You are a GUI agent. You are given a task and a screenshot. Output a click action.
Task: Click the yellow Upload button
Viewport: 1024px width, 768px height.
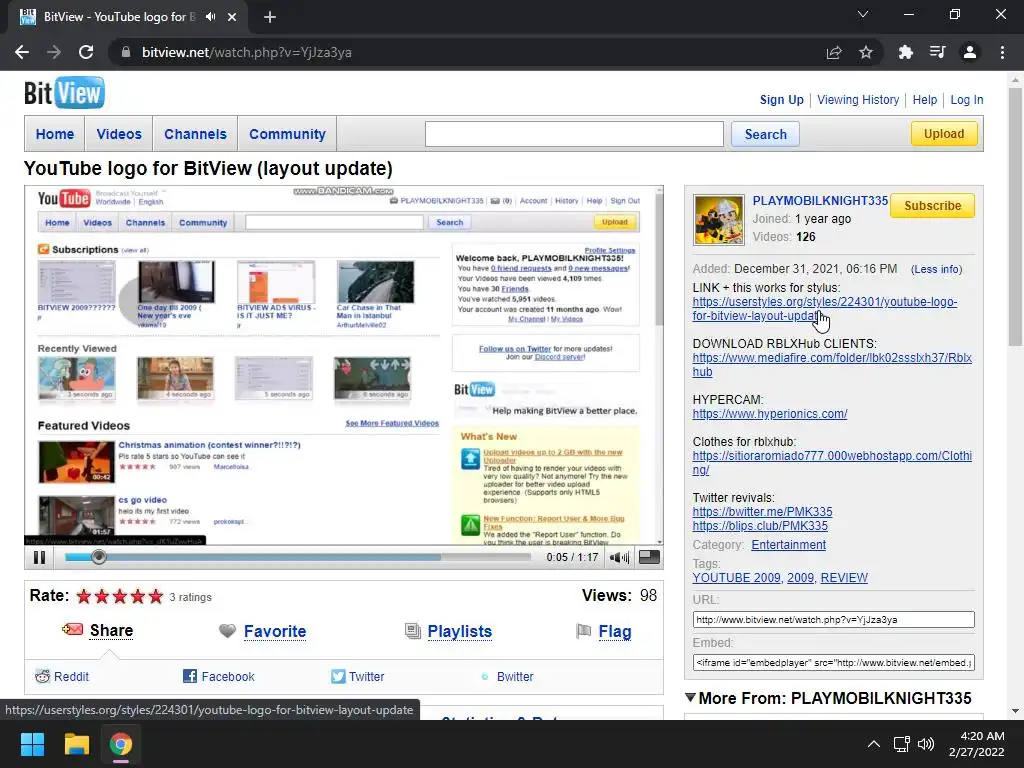coord(944,134)
